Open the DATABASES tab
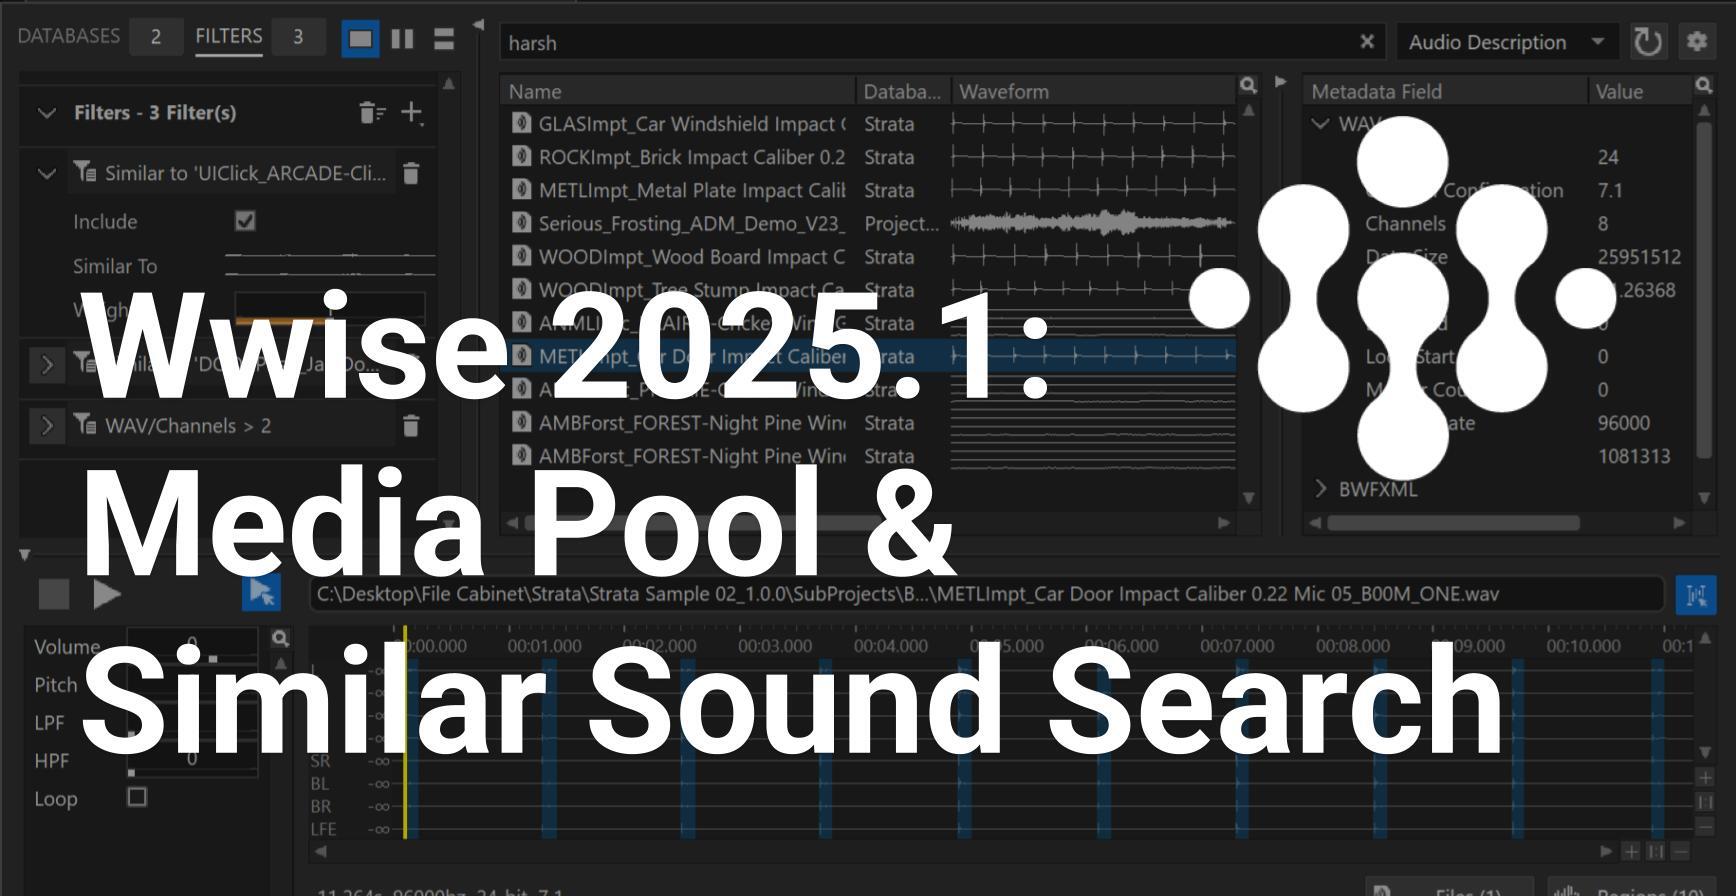1736x896 pixels. [x=69, y=36]
